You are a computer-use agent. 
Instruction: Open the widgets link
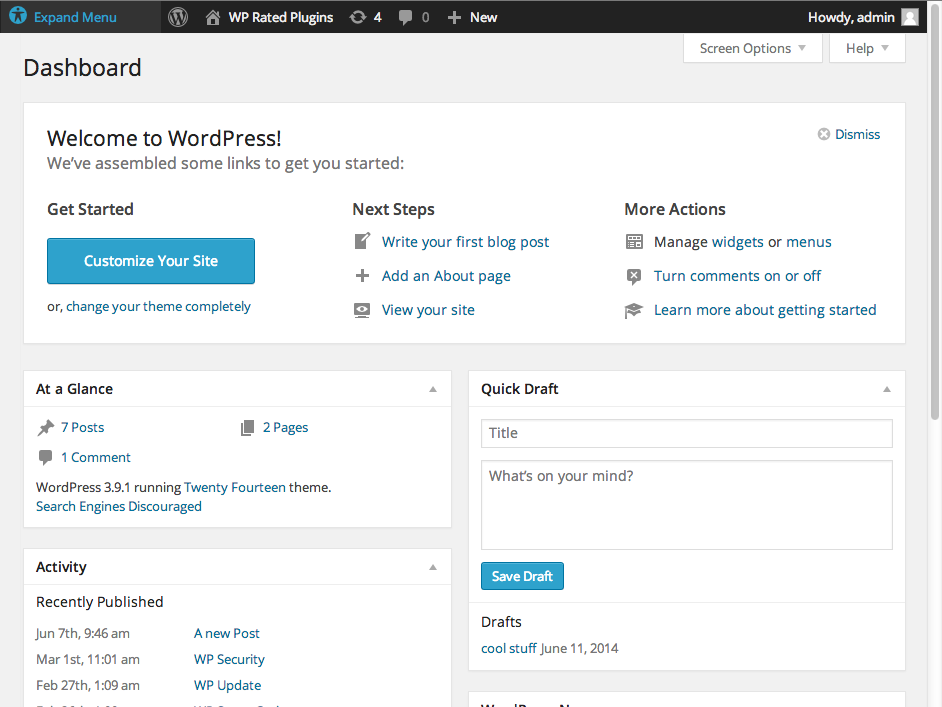[x=738, y=241]
